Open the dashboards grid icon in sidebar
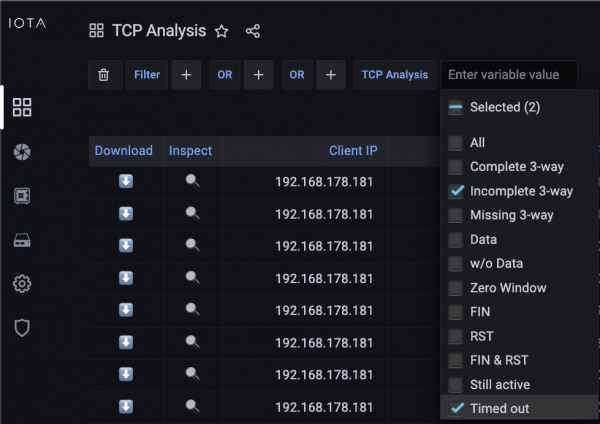 22,108
